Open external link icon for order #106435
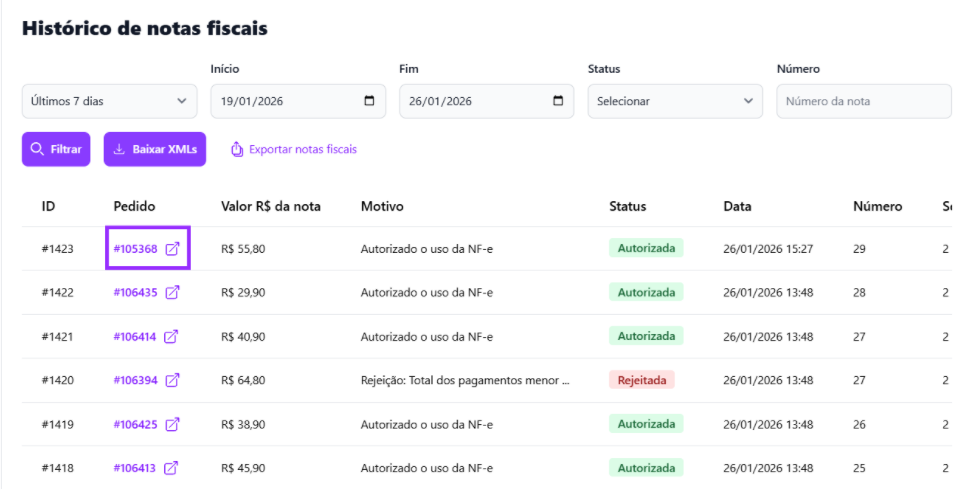Image resolution: width=969 pixels, height=491 pixels. click(x=173, y=293)
